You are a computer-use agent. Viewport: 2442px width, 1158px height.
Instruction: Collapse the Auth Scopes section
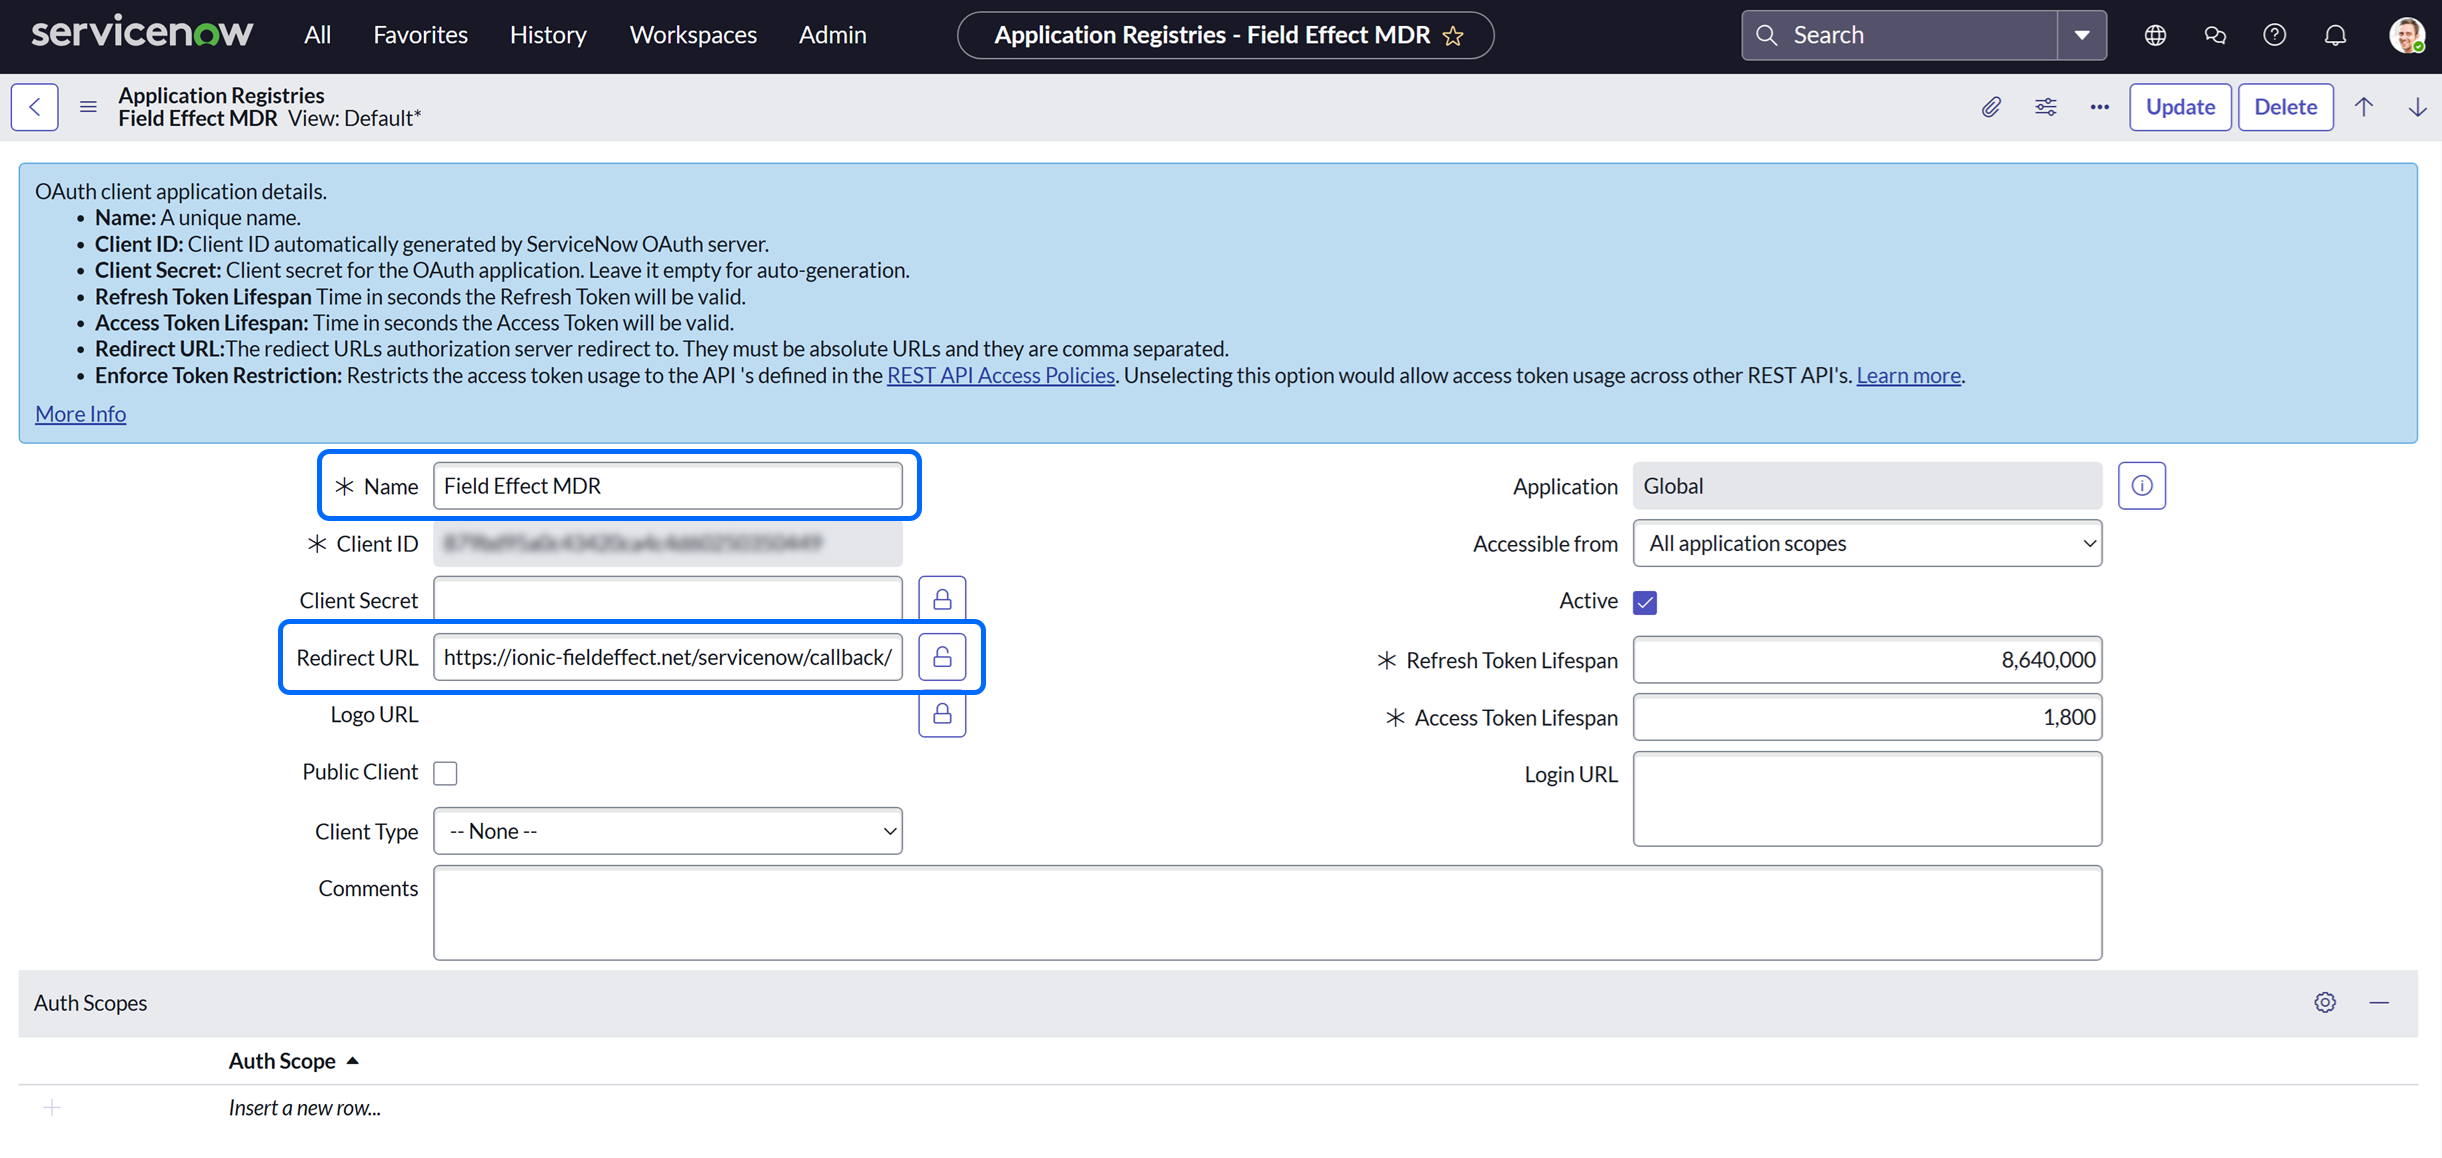click(x=2379, y=1002)
